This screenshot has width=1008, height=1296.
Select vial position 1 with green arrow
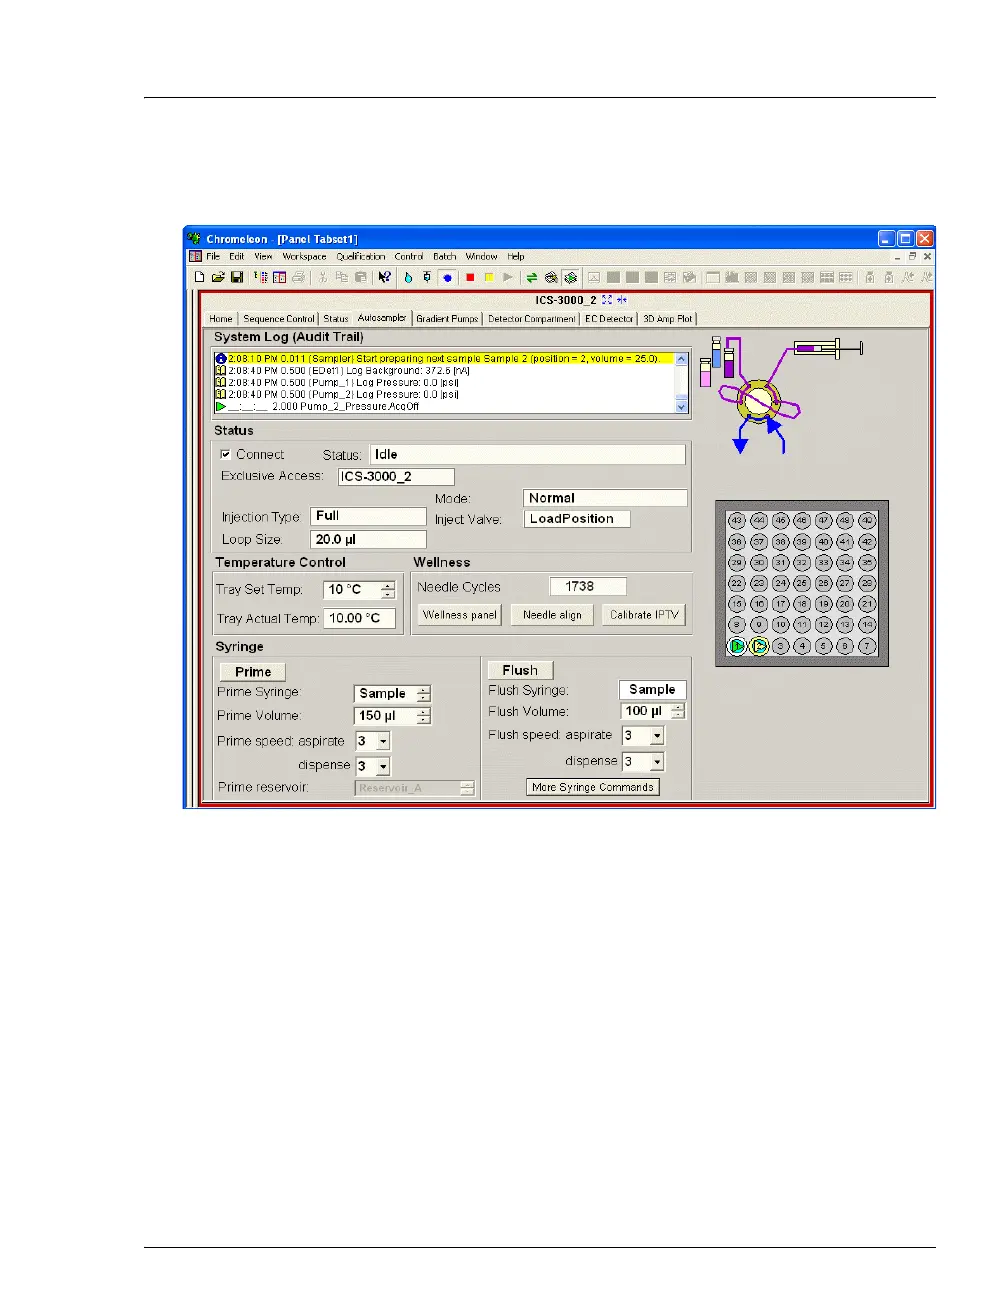coord(737,646)
